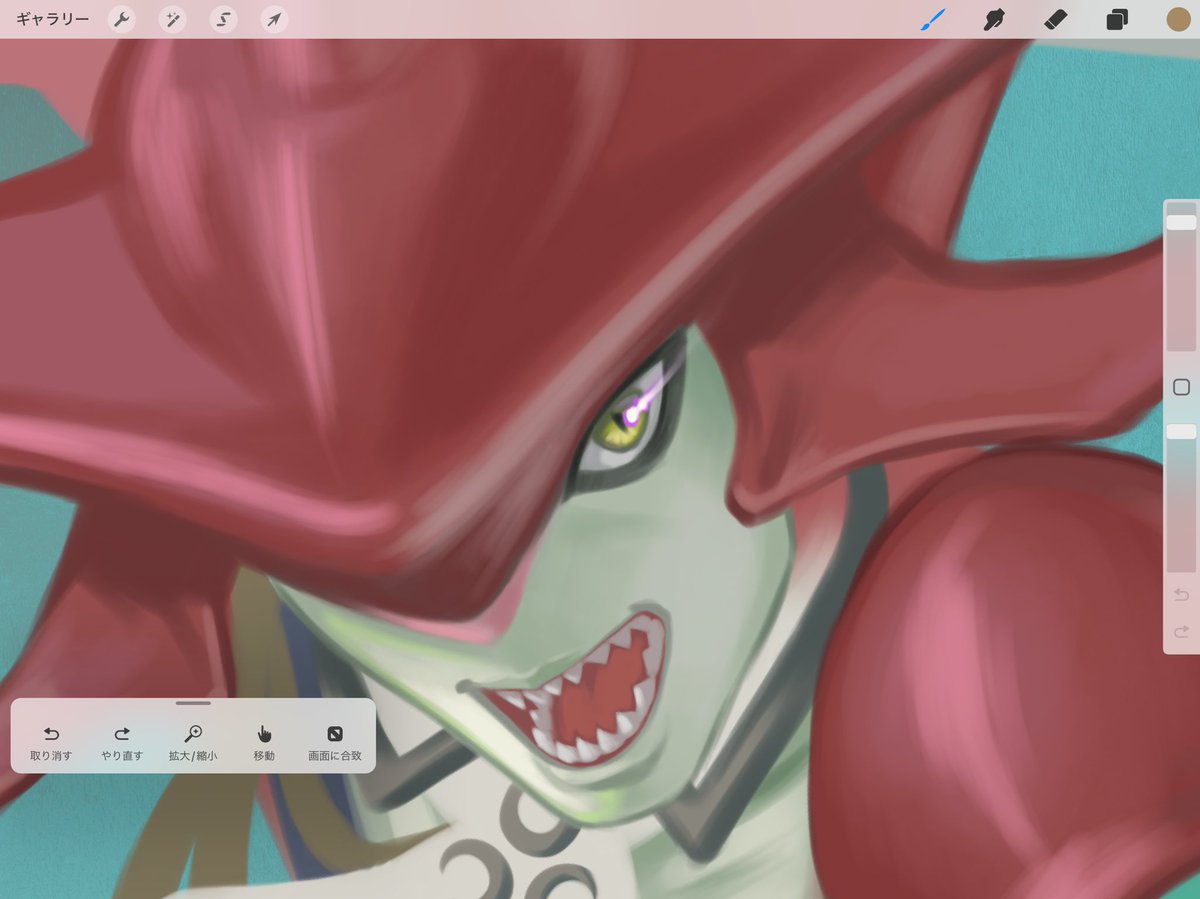Tap the square modify button on sidebar
The height and width of the screenshot is (899, 1200).
click(1181, 387)
